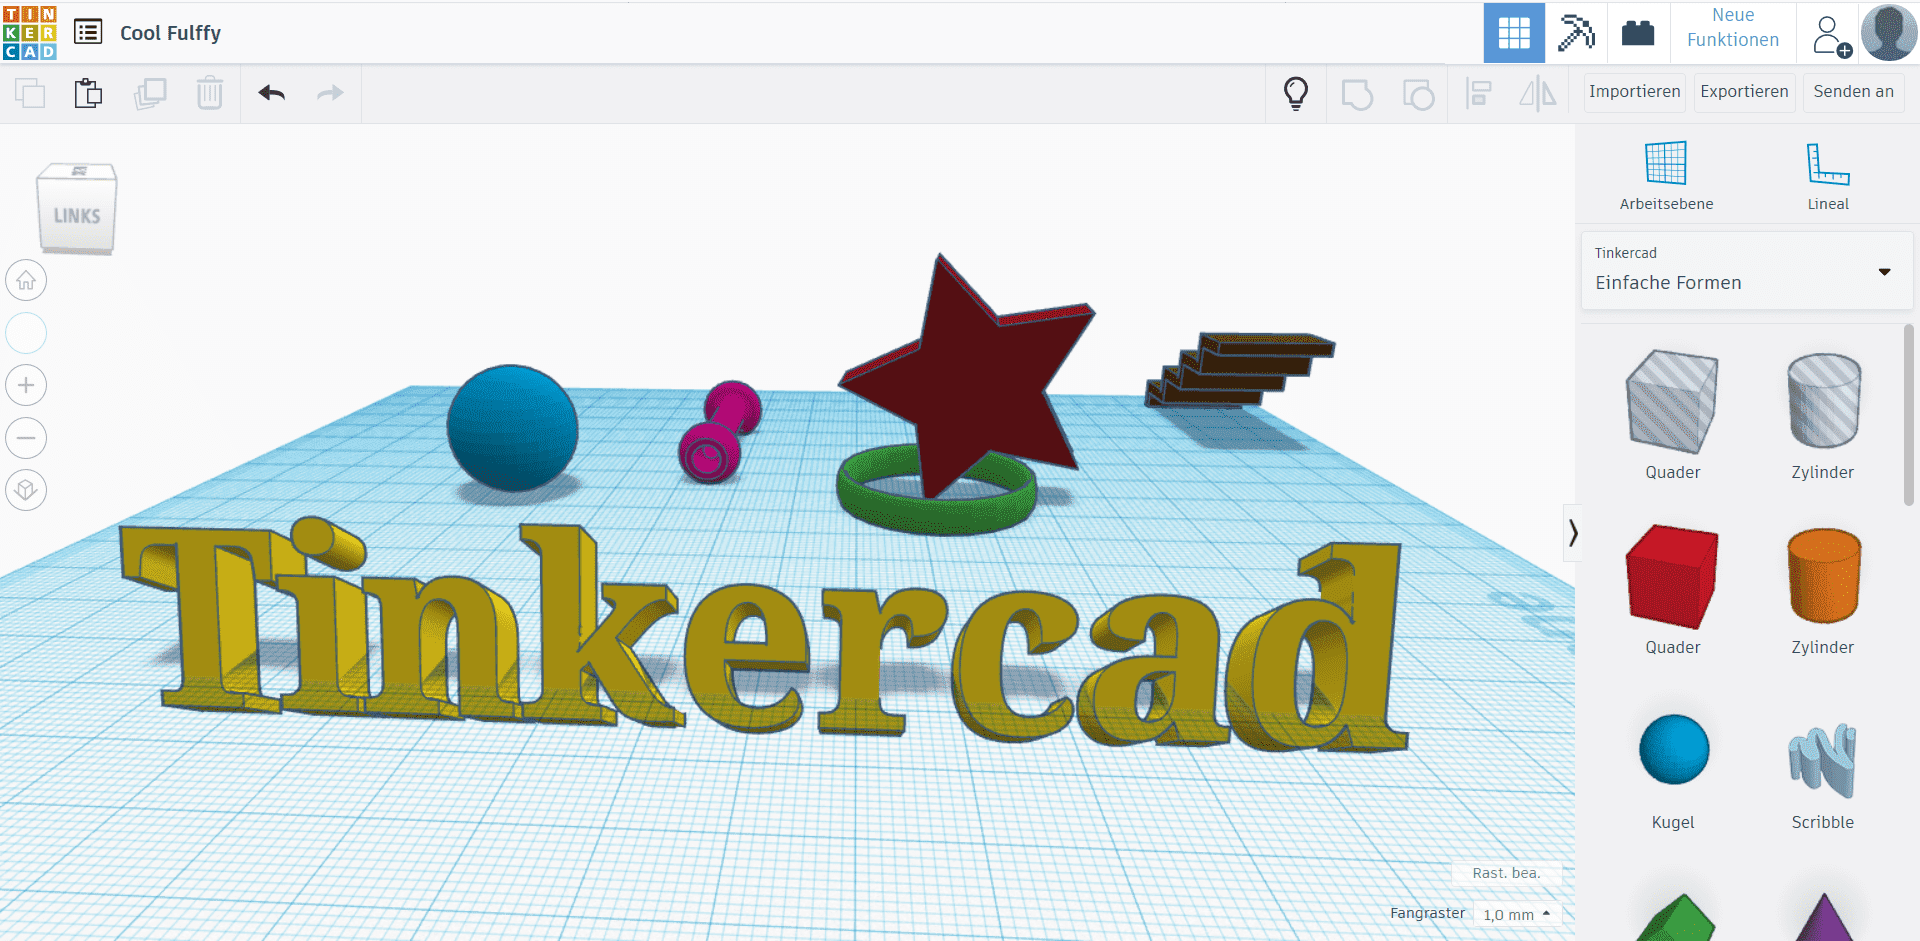Open the Einfache Formen shapes dropdown

click(x=1746, y=270)
